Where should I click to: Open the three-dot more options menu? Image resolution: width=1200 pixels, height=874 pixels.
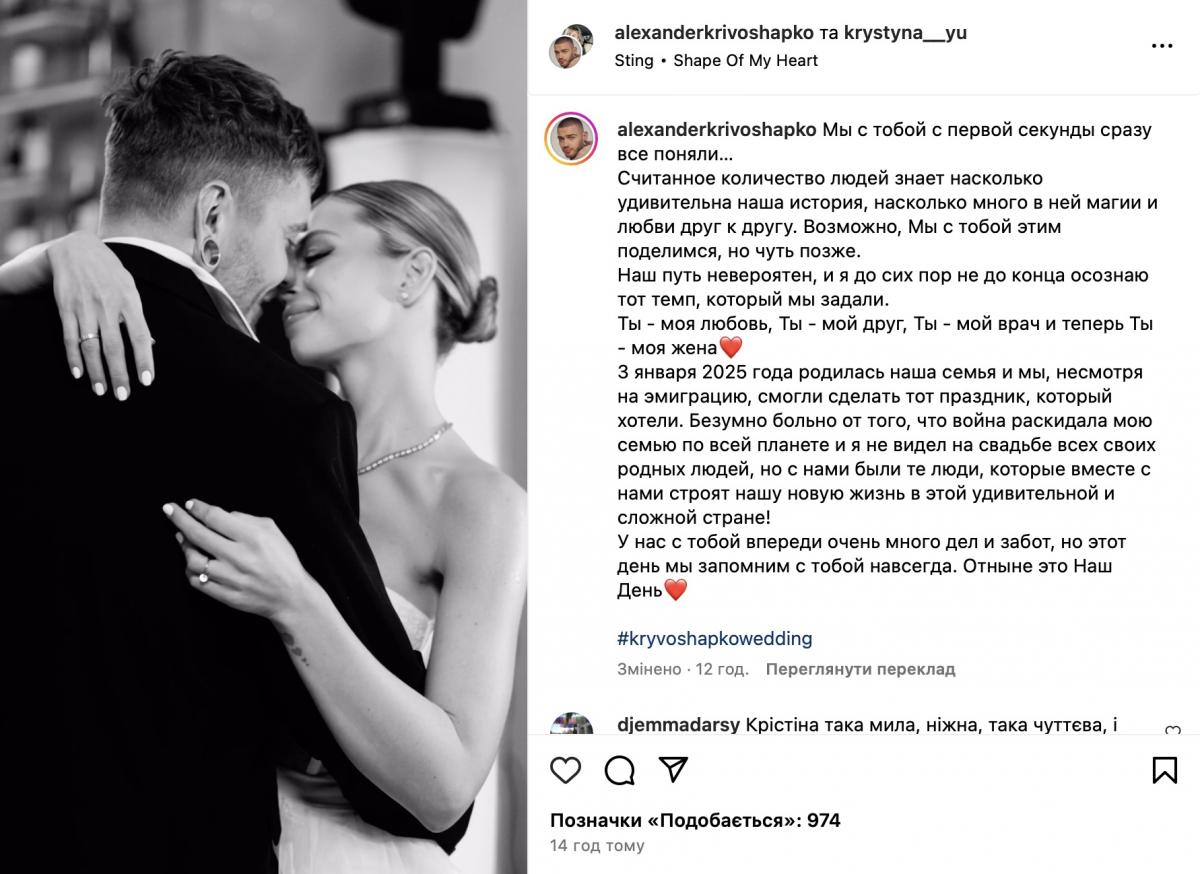(1162, 46)
